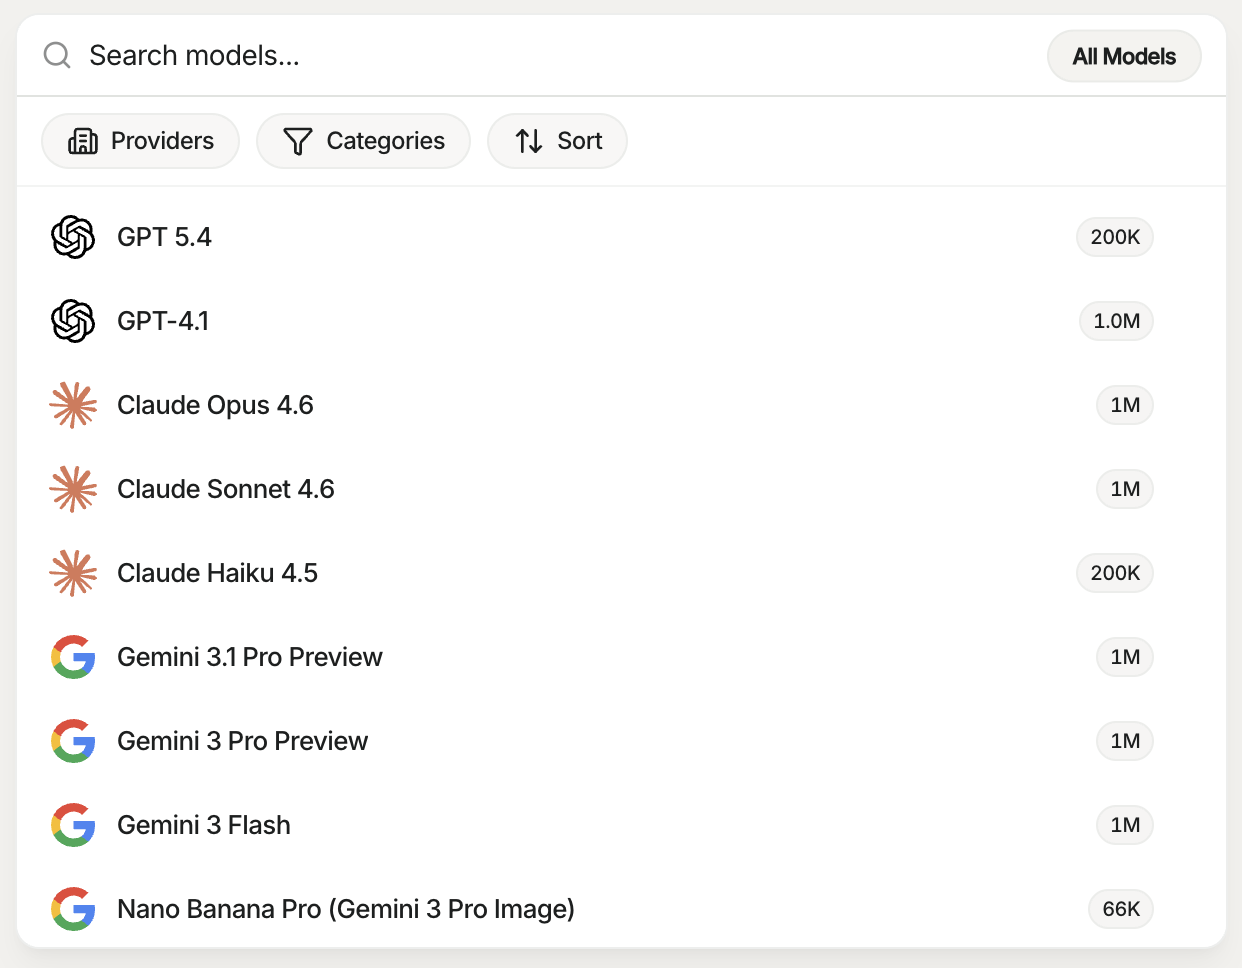Select the Claude Opus 4.6 model
The height and width of the screenshot is (968, 1242).
coord(215,405)
